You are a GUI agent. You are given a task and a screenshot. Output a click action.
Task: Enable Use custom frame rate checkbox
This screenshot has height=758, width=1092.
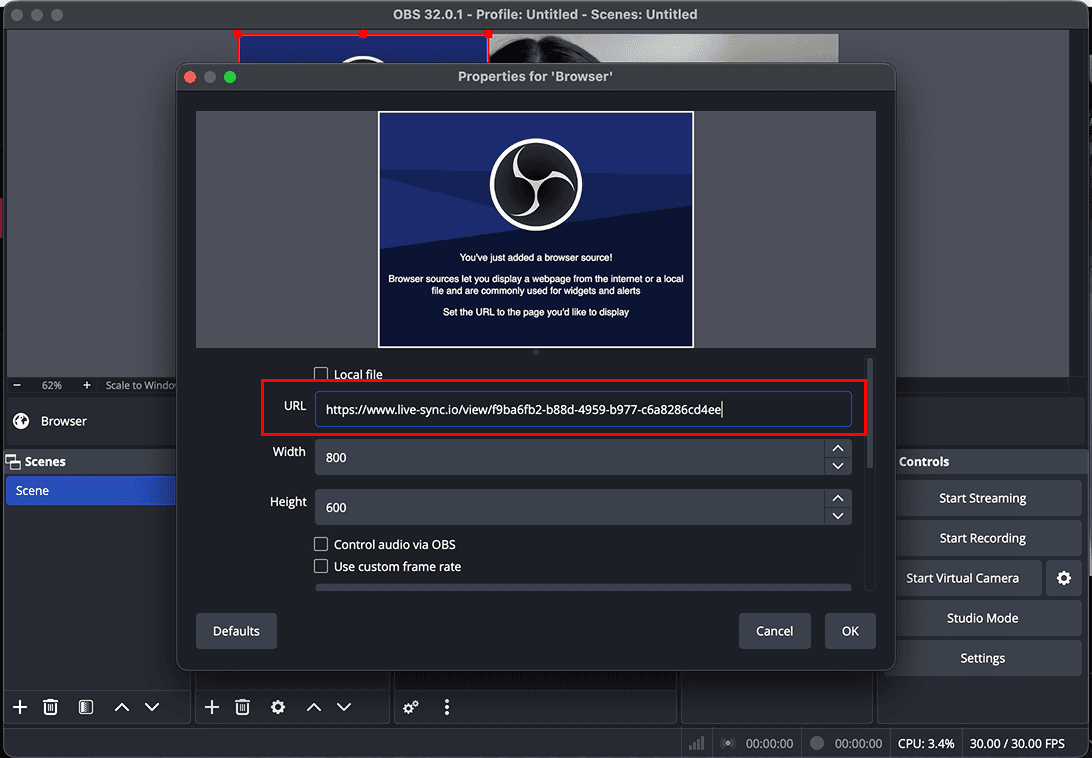coord(321,566)
